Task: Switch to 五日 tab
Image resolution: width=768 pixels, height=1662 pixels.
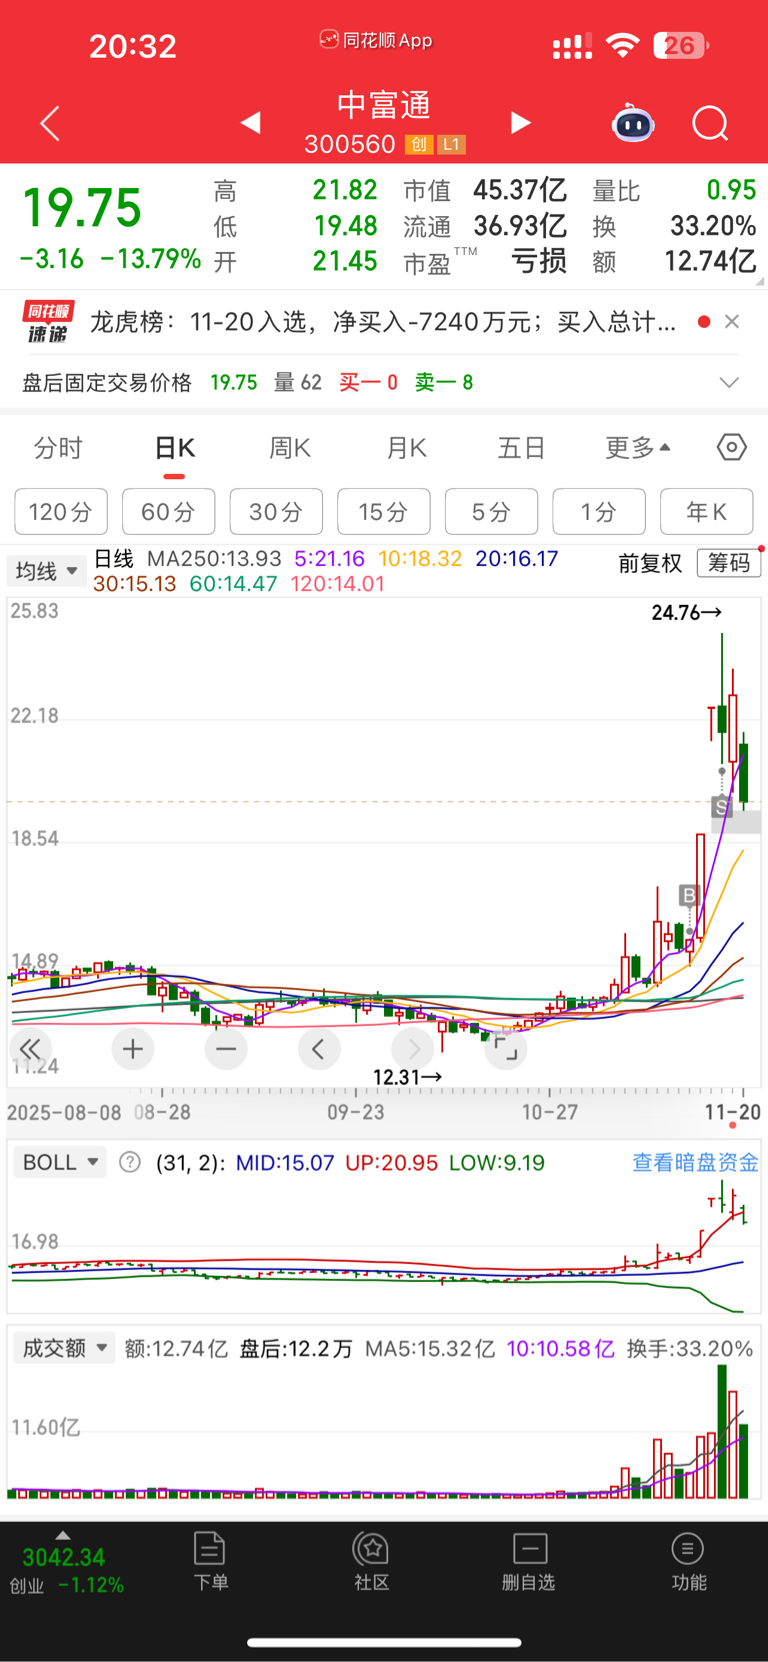Action: [x=521, y=448]
